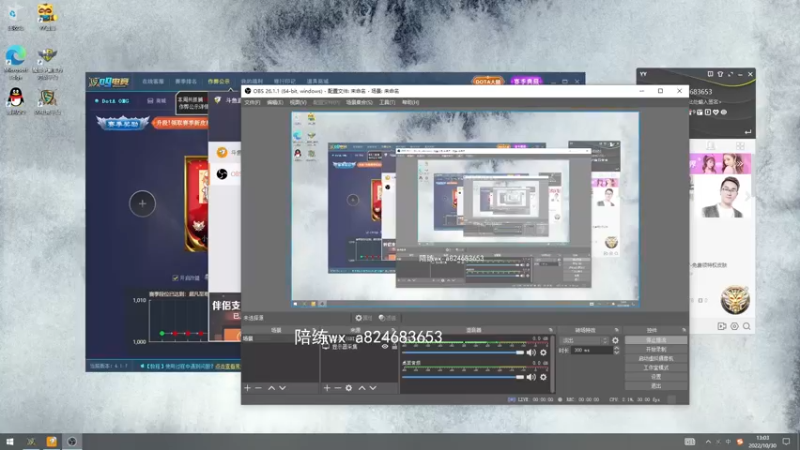The height and width of the screenshot is (450, 800).
Task: Move the scene up in the Scenes panel
Action: [271, 388]
